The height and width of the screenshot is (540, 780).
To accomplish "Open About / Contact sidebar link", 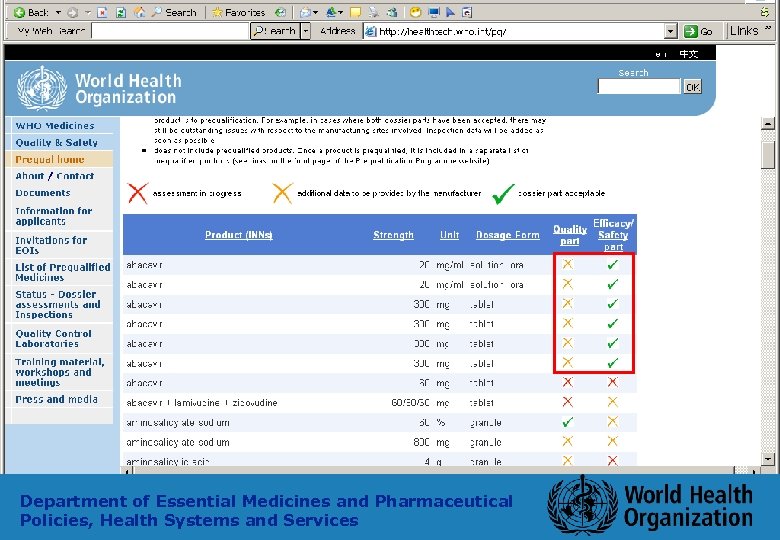I will tap(54, 176).
